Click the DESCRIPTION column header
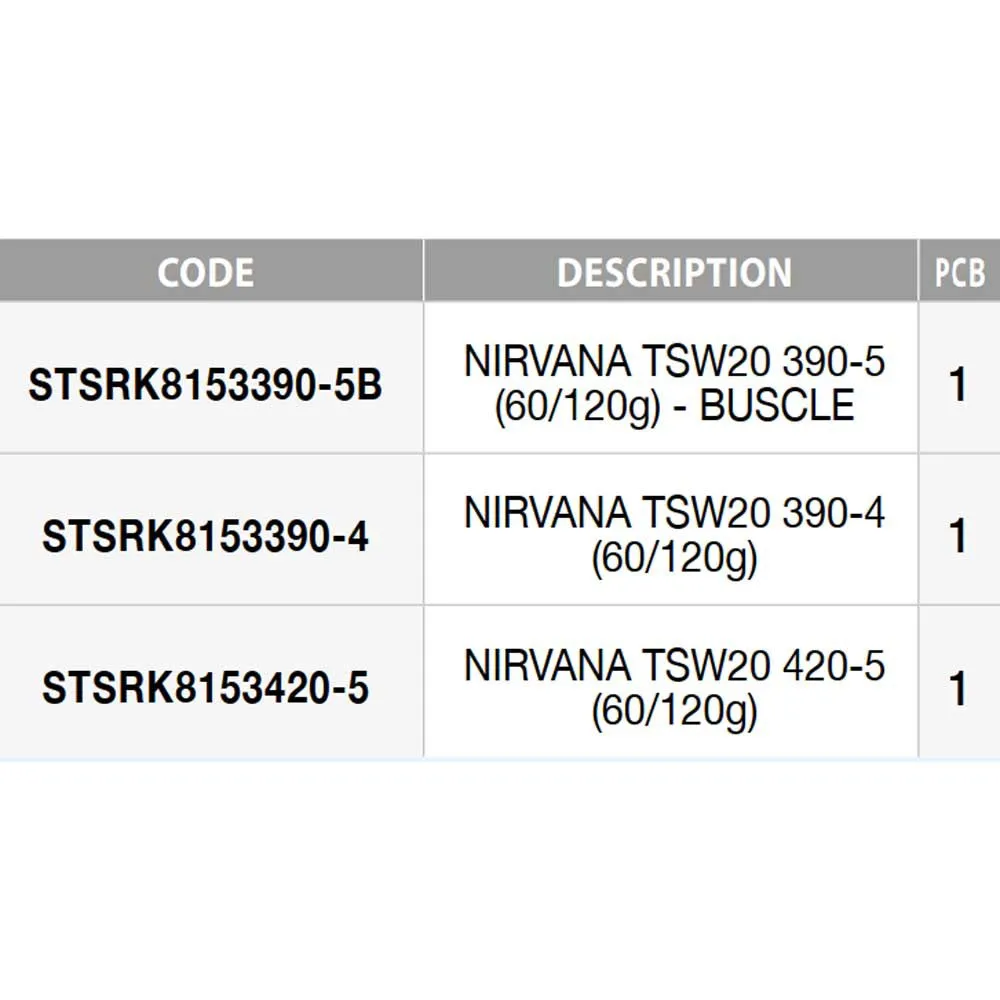This screenshot has width=1000, height=1000. point(674,272)
